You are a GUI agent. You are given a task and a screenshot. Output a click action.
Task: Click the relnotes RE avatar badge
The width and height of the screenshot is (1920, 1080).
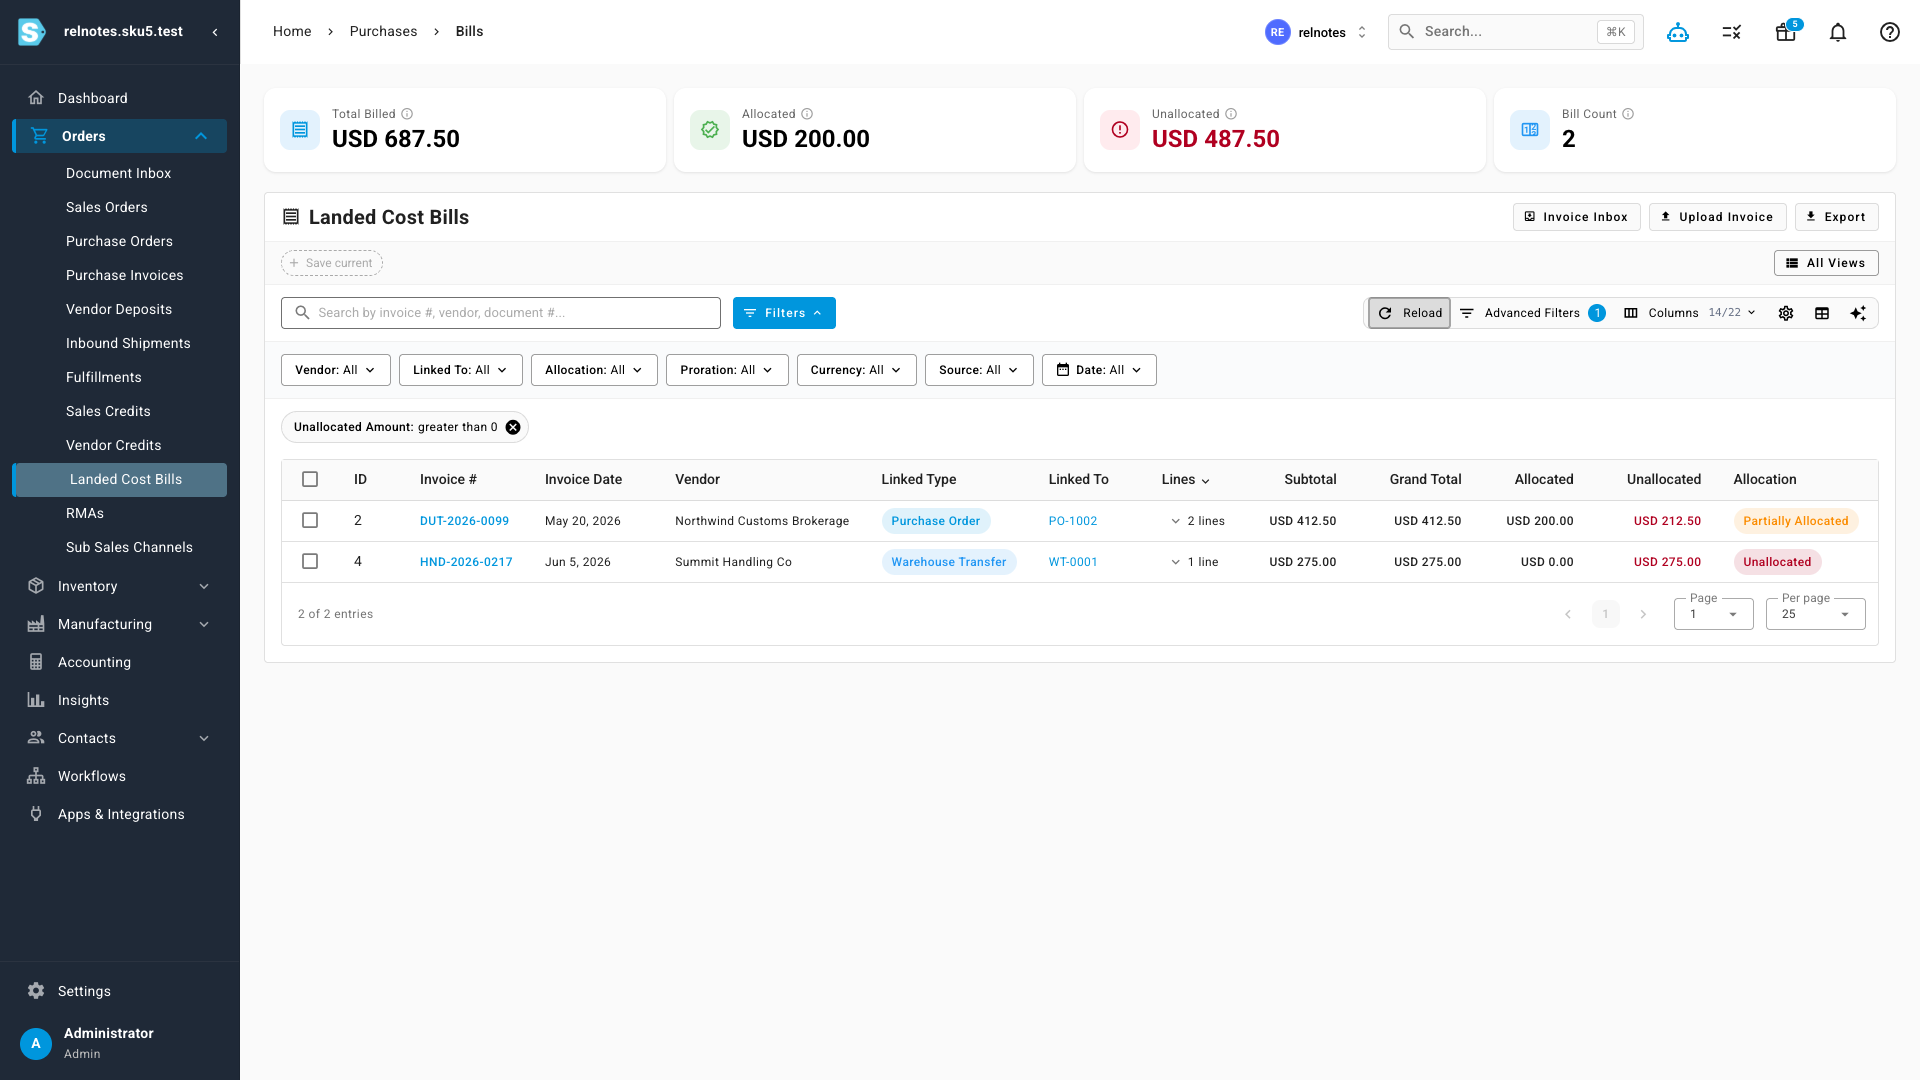[1277, 32]
